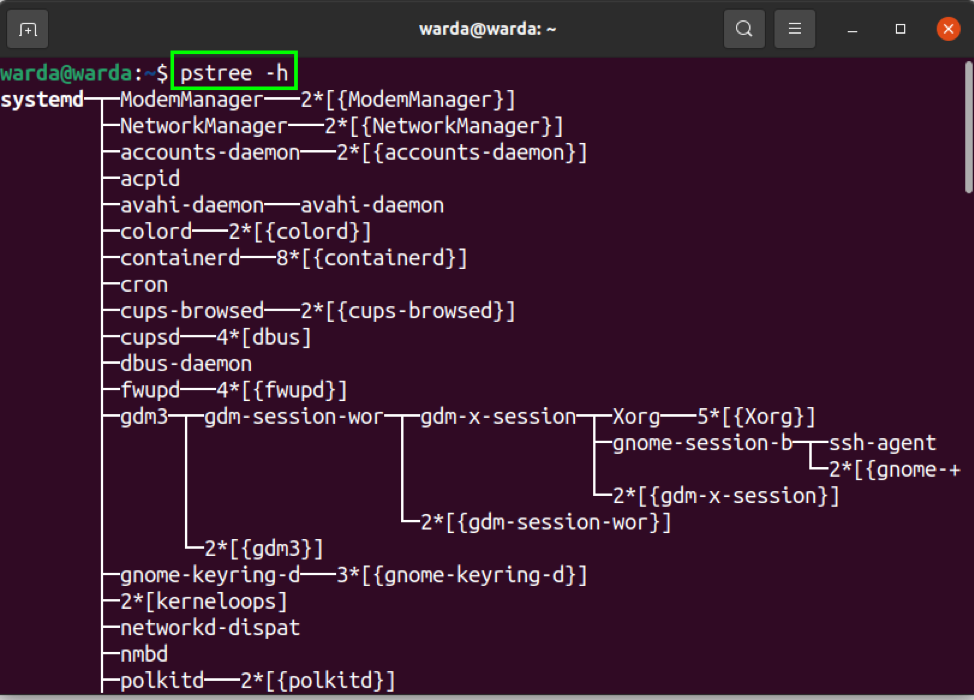Click the window title warda@warda: ~
The width and height of the screenshot is (974, 700).
coord(488,29)
